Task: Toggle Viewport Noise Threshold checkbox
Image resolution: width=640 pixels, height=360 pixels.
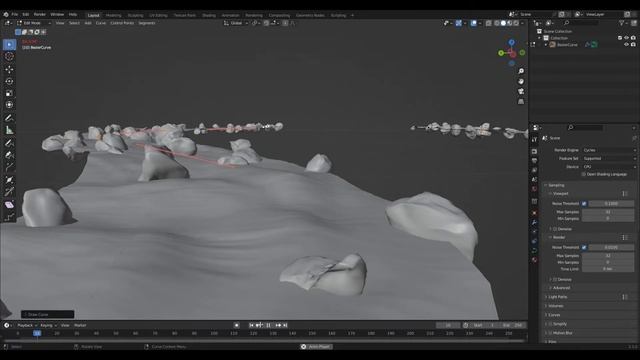Action: (x=584, y=204)
